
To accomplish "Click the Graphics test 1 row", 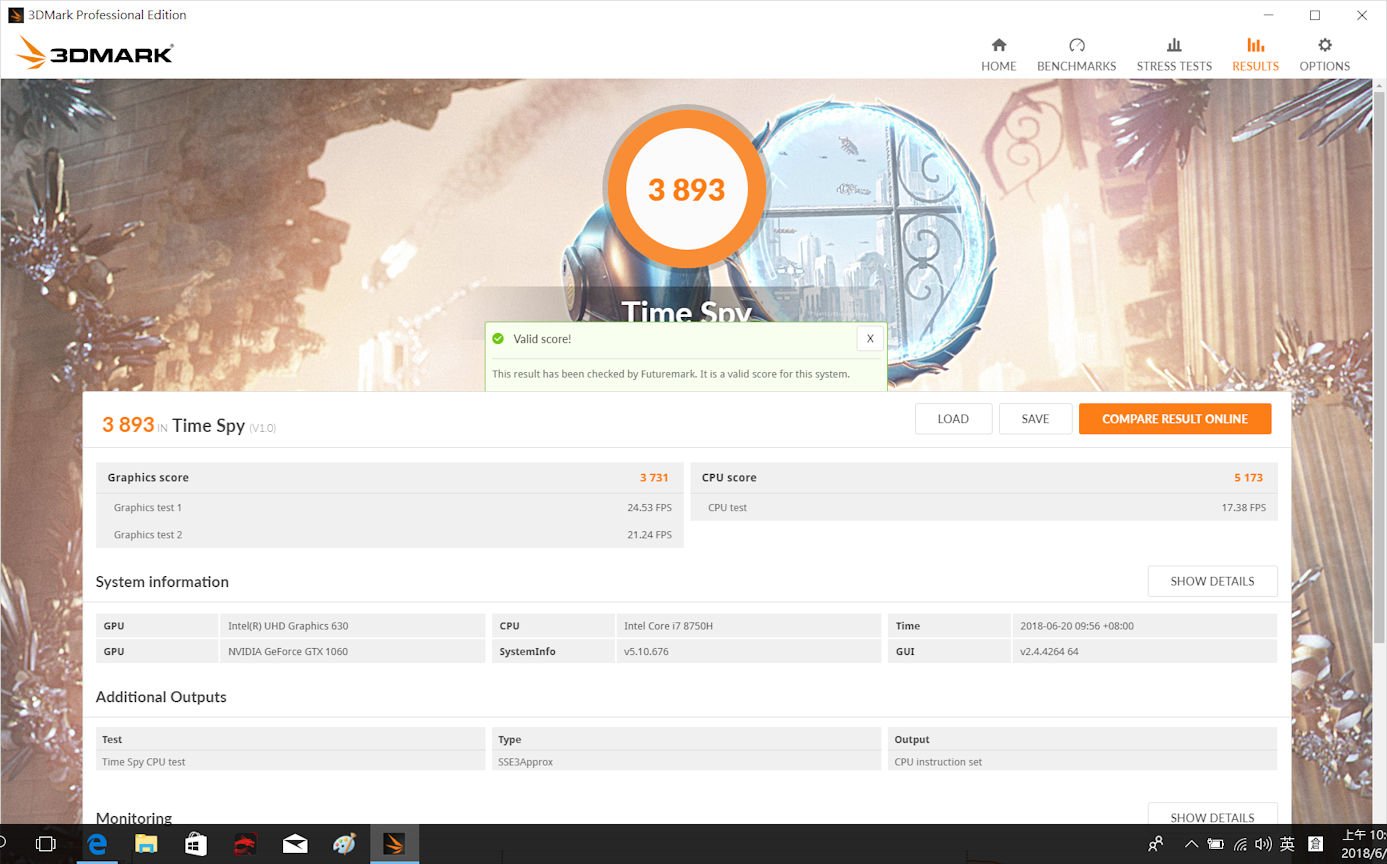I will 390,508.
